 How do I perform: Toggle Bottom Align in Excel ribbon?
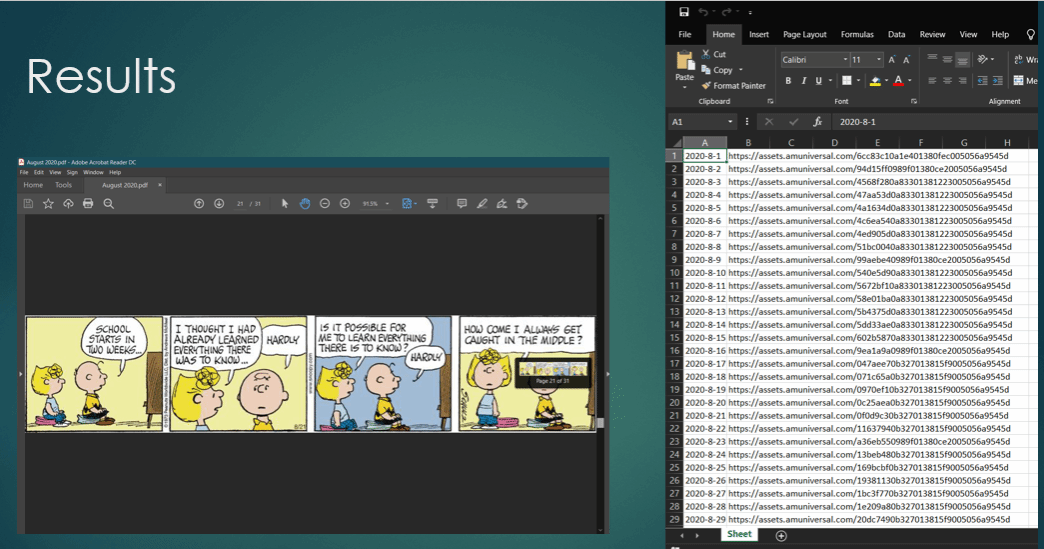[x=963, y=60]
